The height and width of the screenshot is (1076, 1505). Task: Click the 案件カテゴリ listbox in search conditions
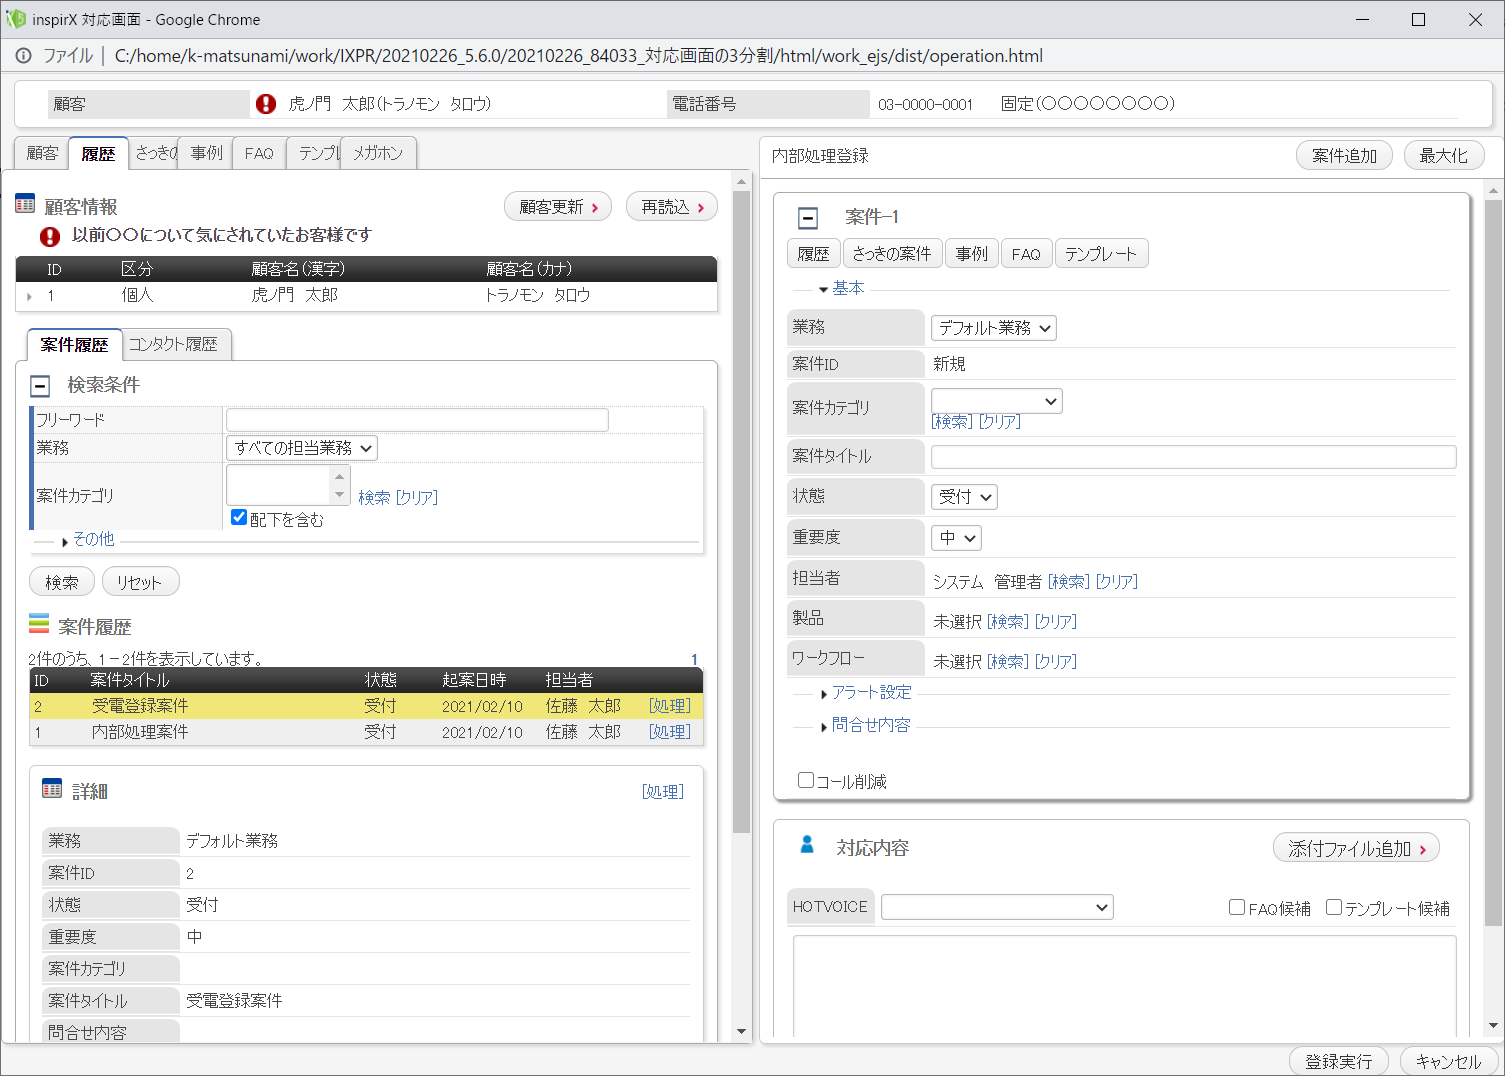288,485
